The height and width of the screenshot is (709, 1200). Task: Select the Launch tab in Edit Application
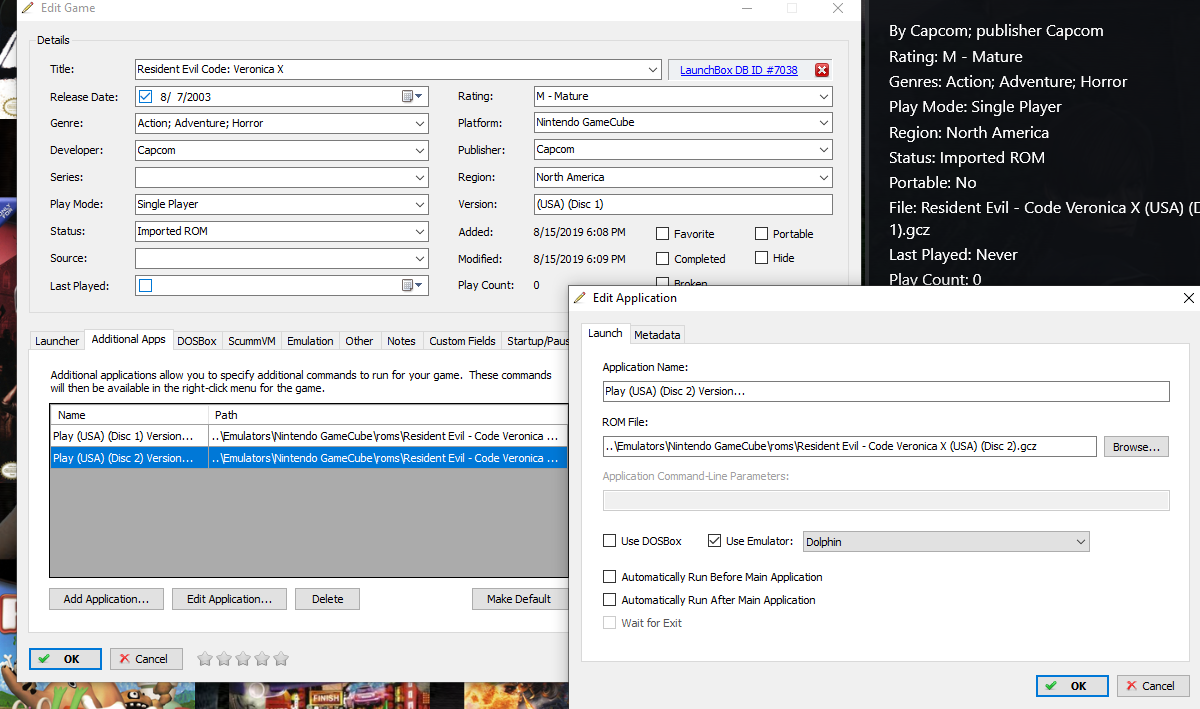(605, 333)
